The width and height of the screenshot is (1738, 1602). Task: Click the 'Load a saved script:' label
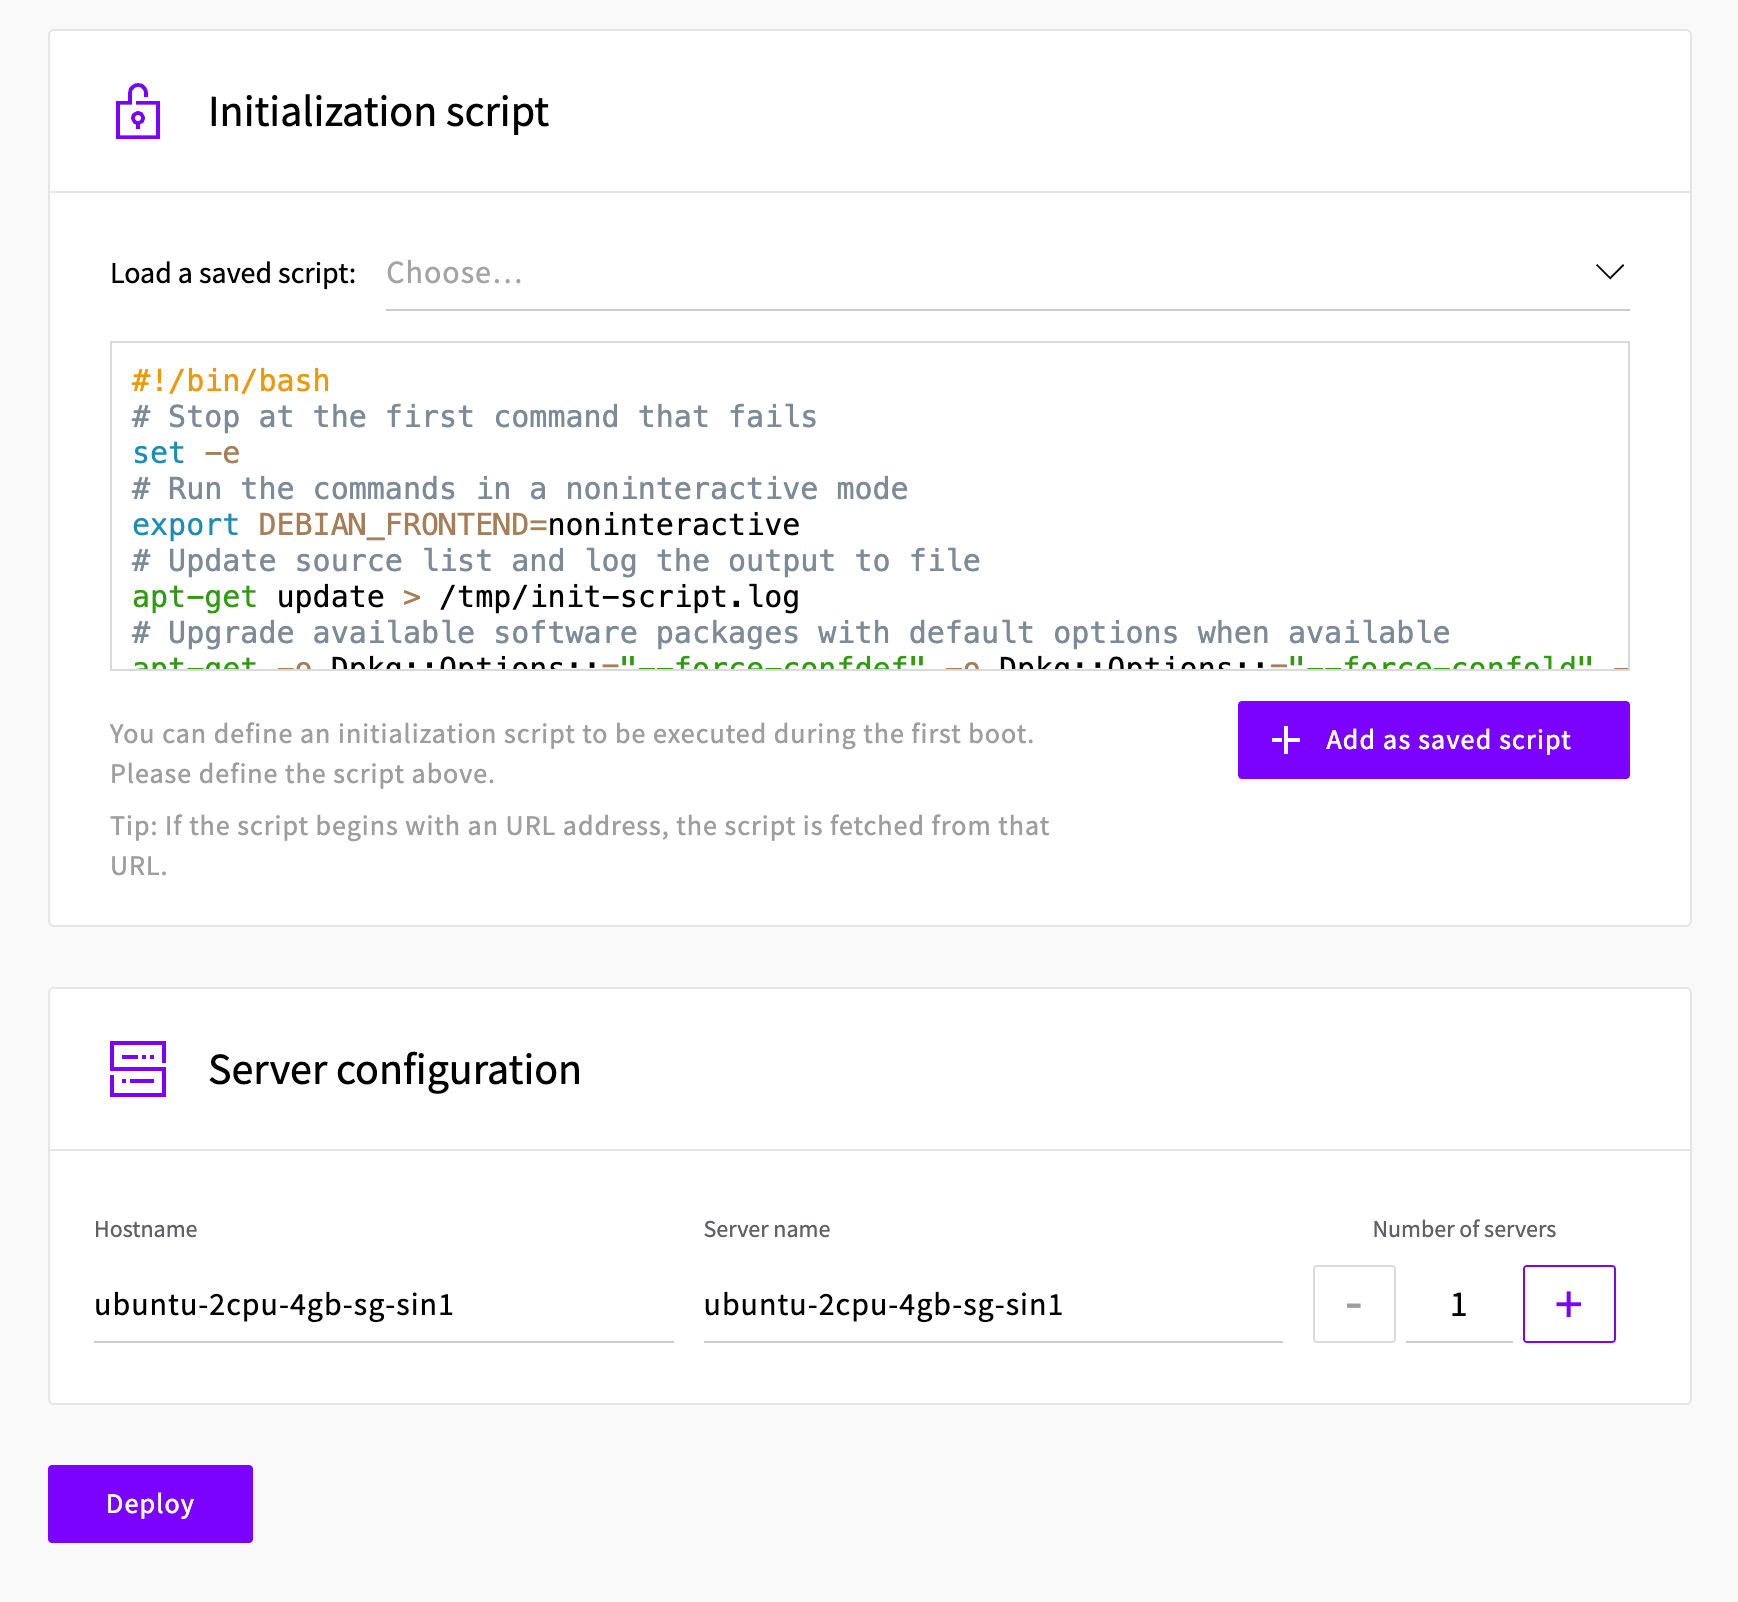point(233,273)
